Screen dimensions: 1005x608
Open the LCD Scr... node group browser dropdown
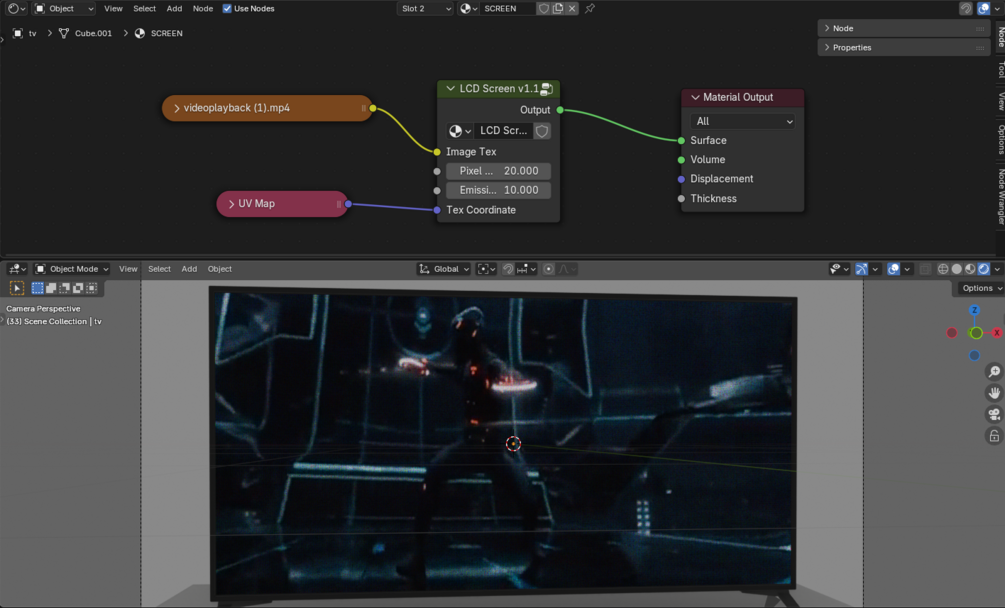click(460, 131)
